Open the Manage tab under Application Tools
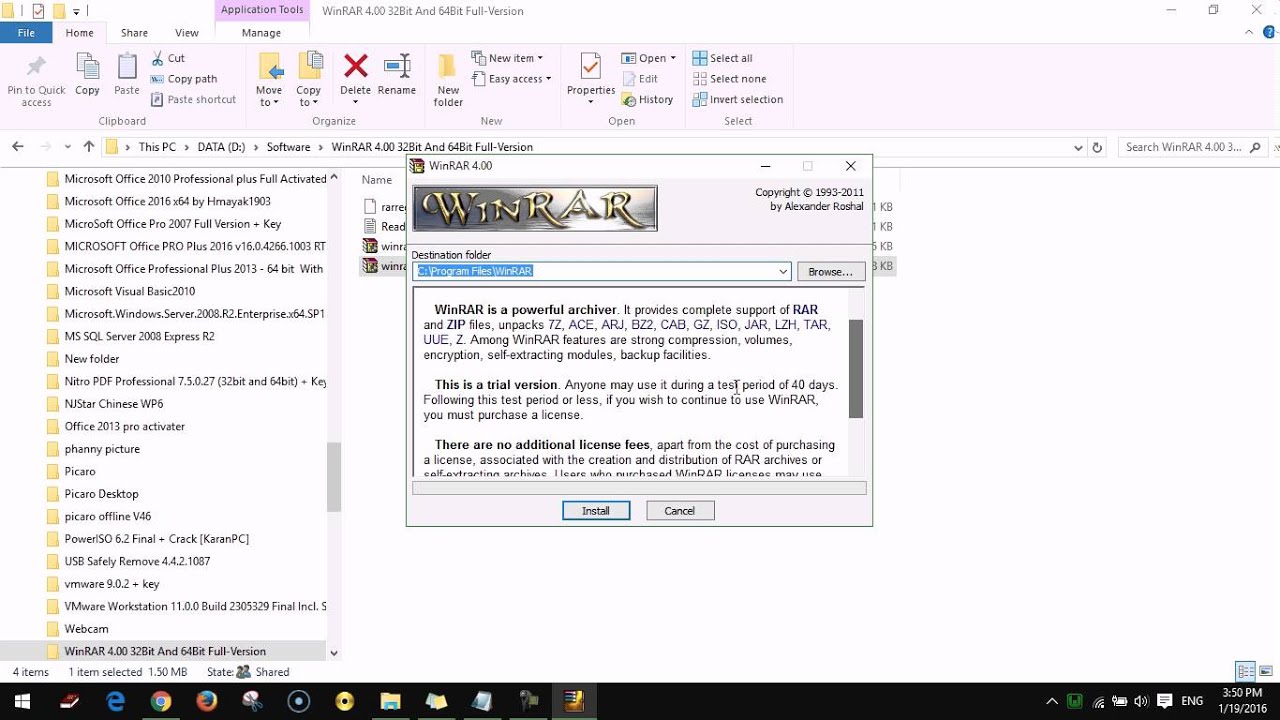Image resolution: width=1280 pixels, height=720 pixels. [261, 33]
